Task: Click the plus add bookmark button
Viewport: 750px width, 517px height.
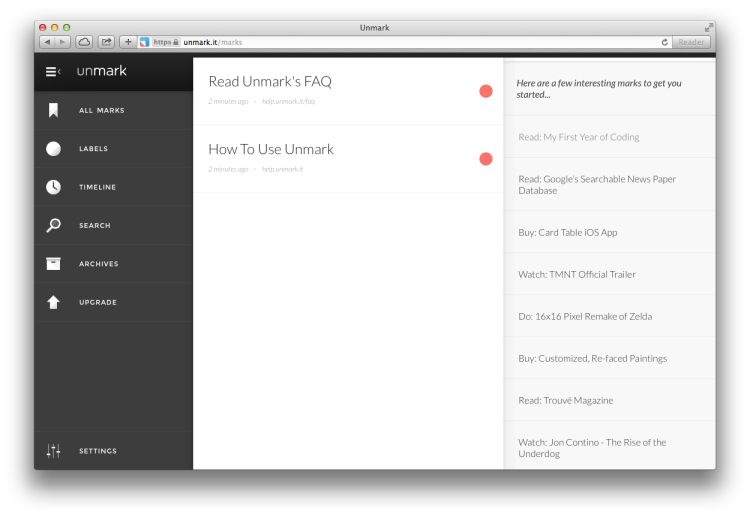Action: (128, 42)
